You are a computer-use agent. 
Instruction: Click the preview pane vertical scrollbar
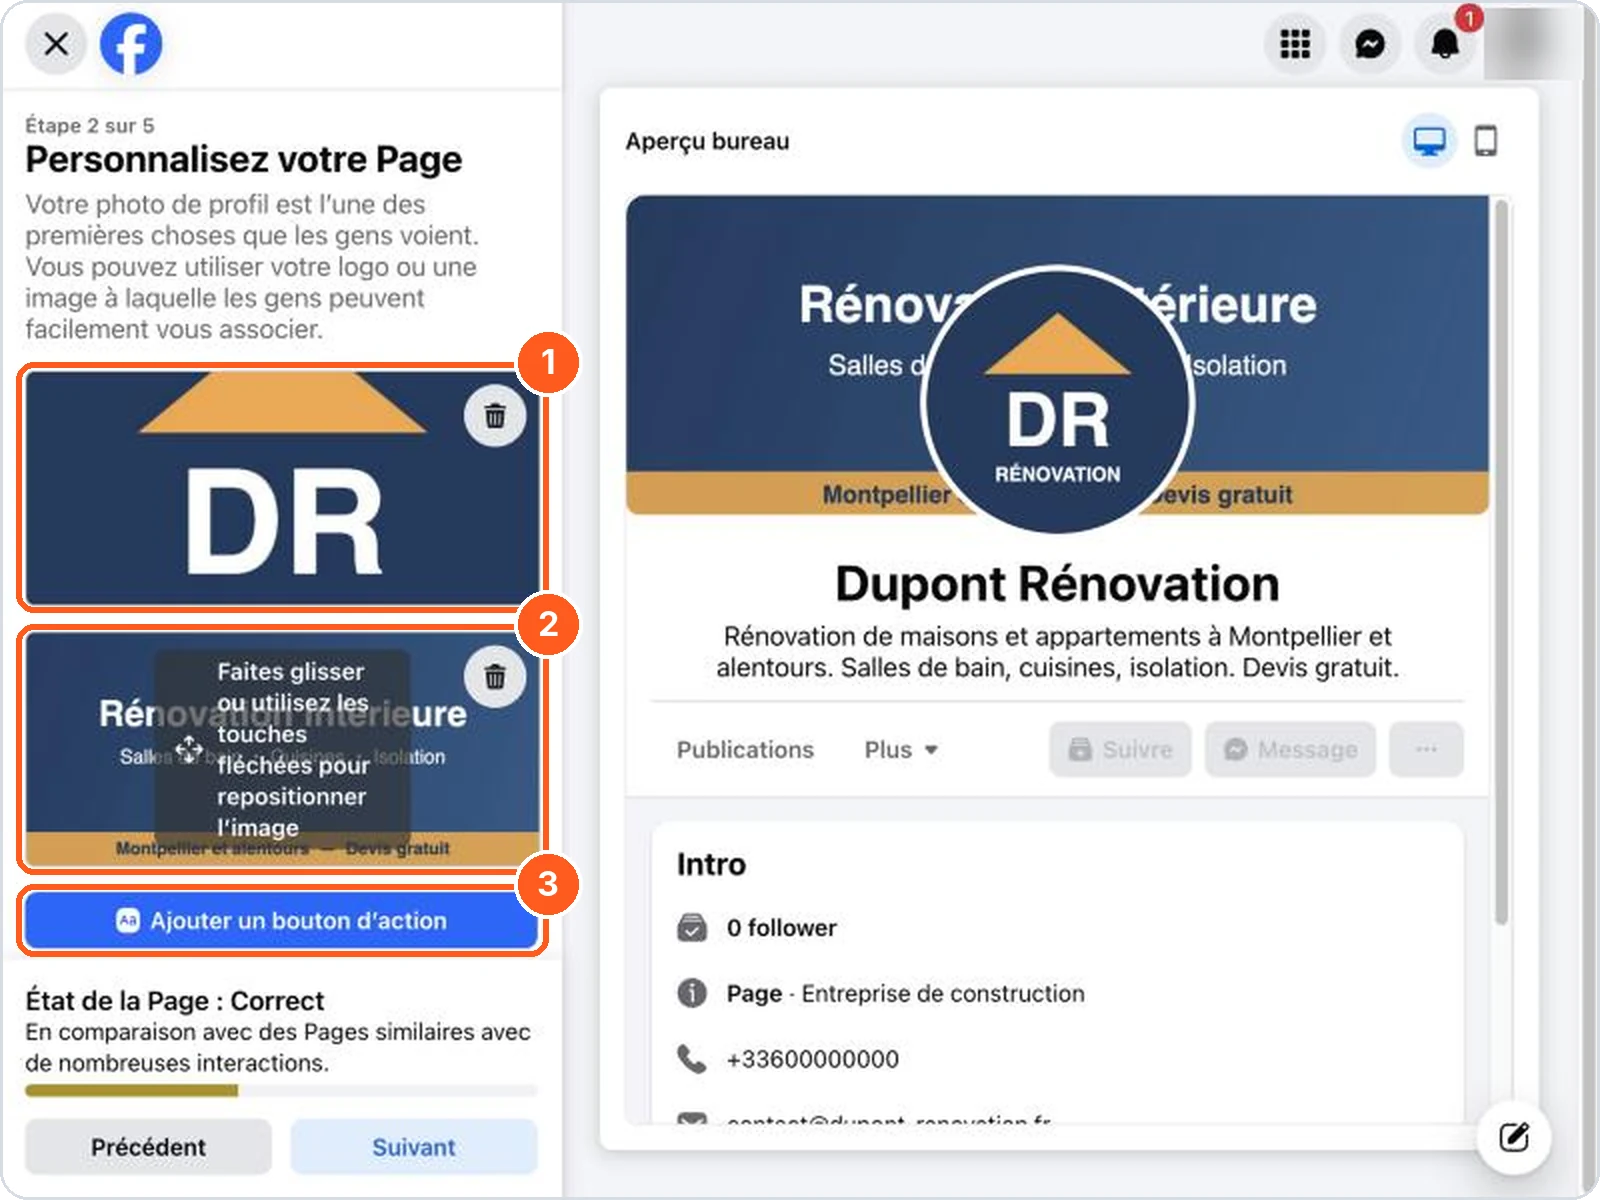(x=1500, y=562)
